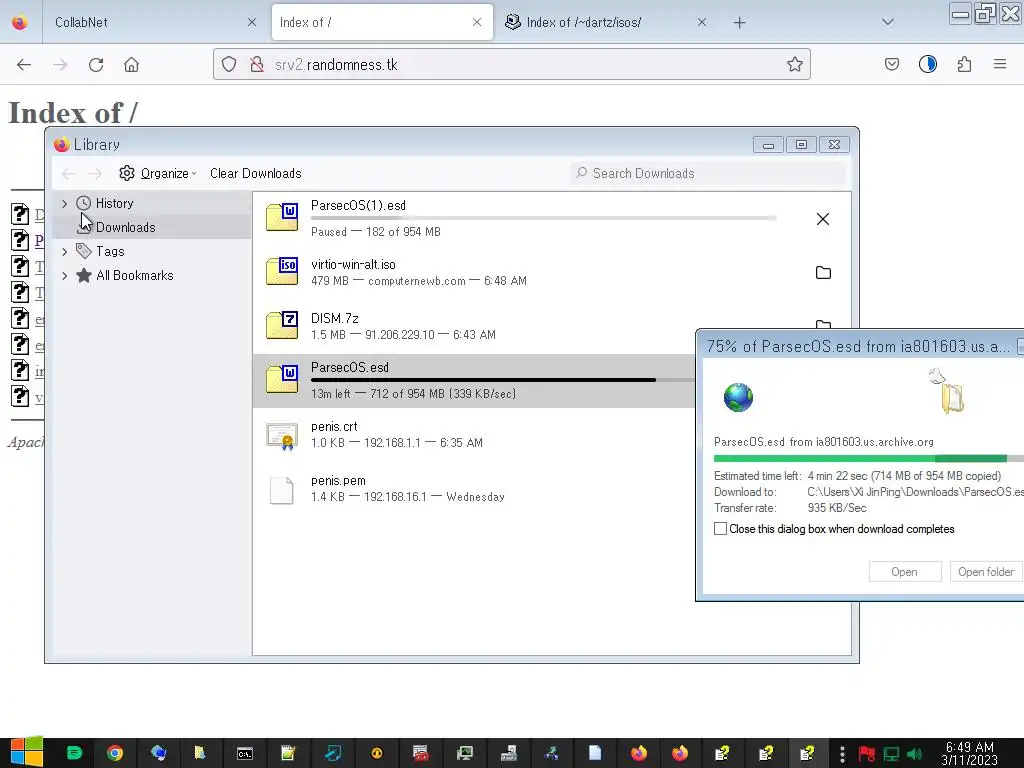Click the address bar URL field
The image size is (1024, 768).
coord(512,64)
